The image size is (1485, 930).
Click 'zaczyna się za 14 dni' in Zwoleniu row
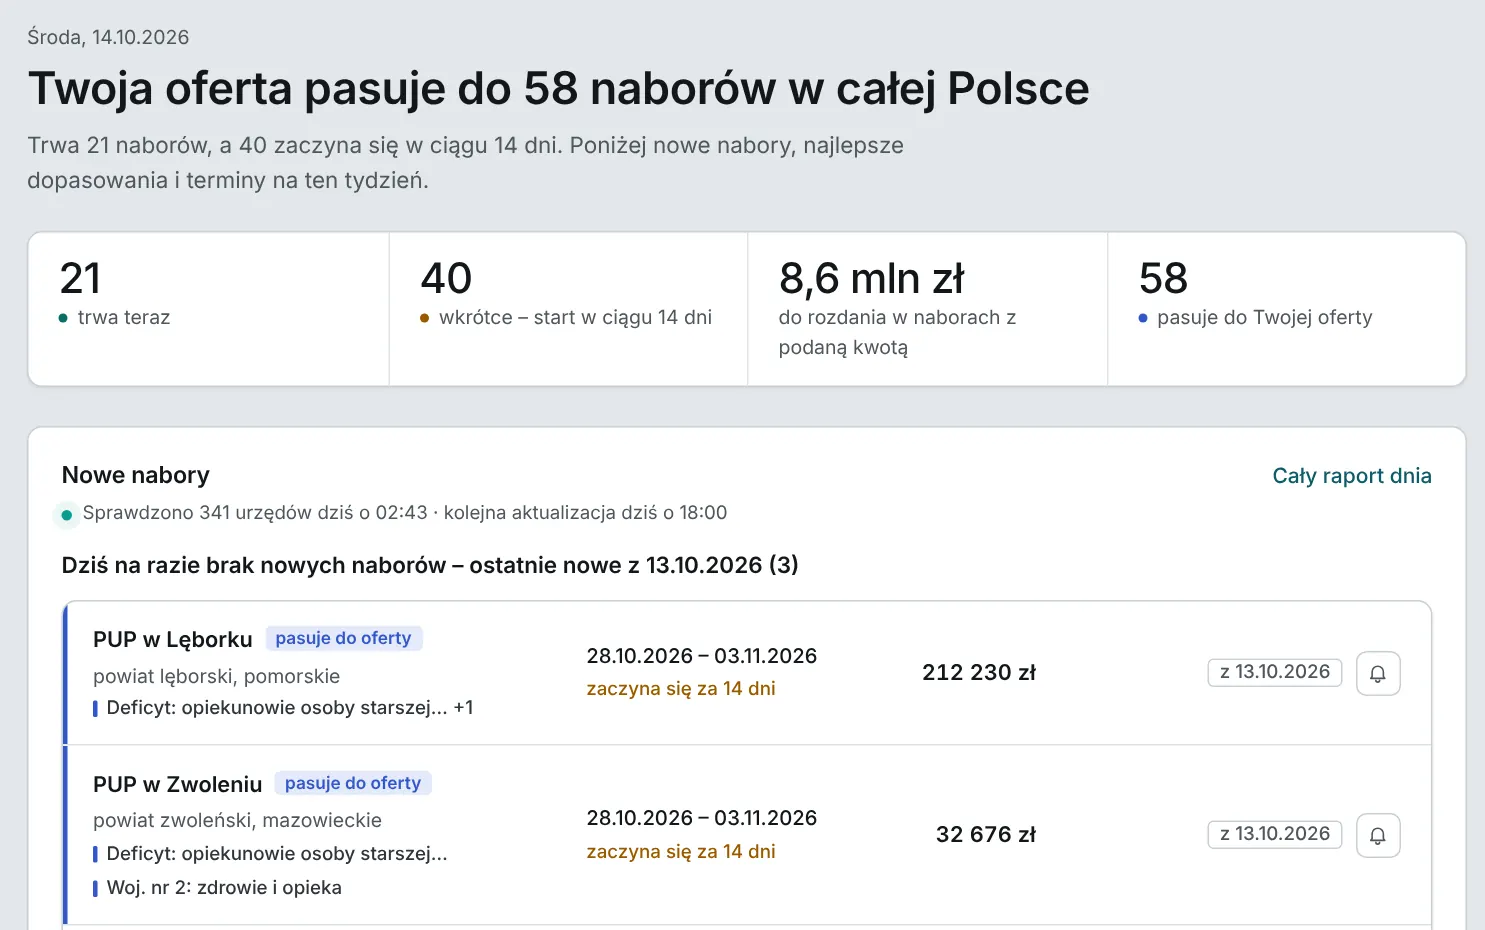point(681,851)
